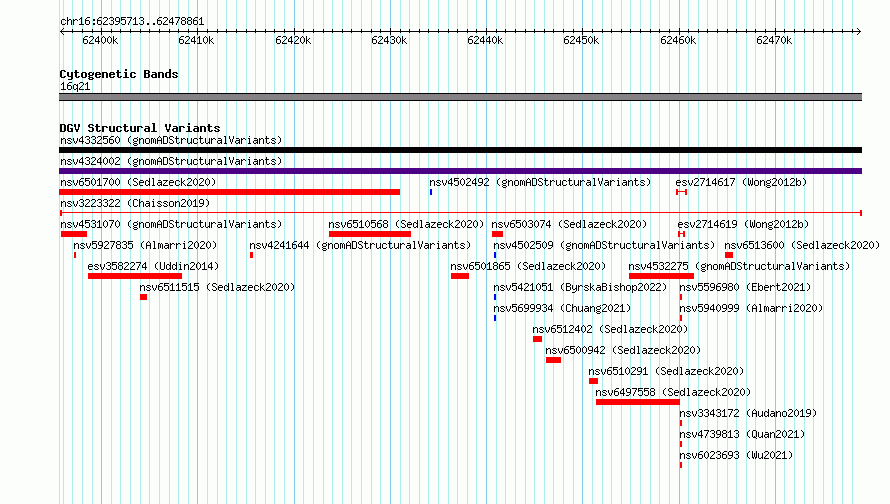Open nsv3343172 Audano2019 label

(748, 413)
